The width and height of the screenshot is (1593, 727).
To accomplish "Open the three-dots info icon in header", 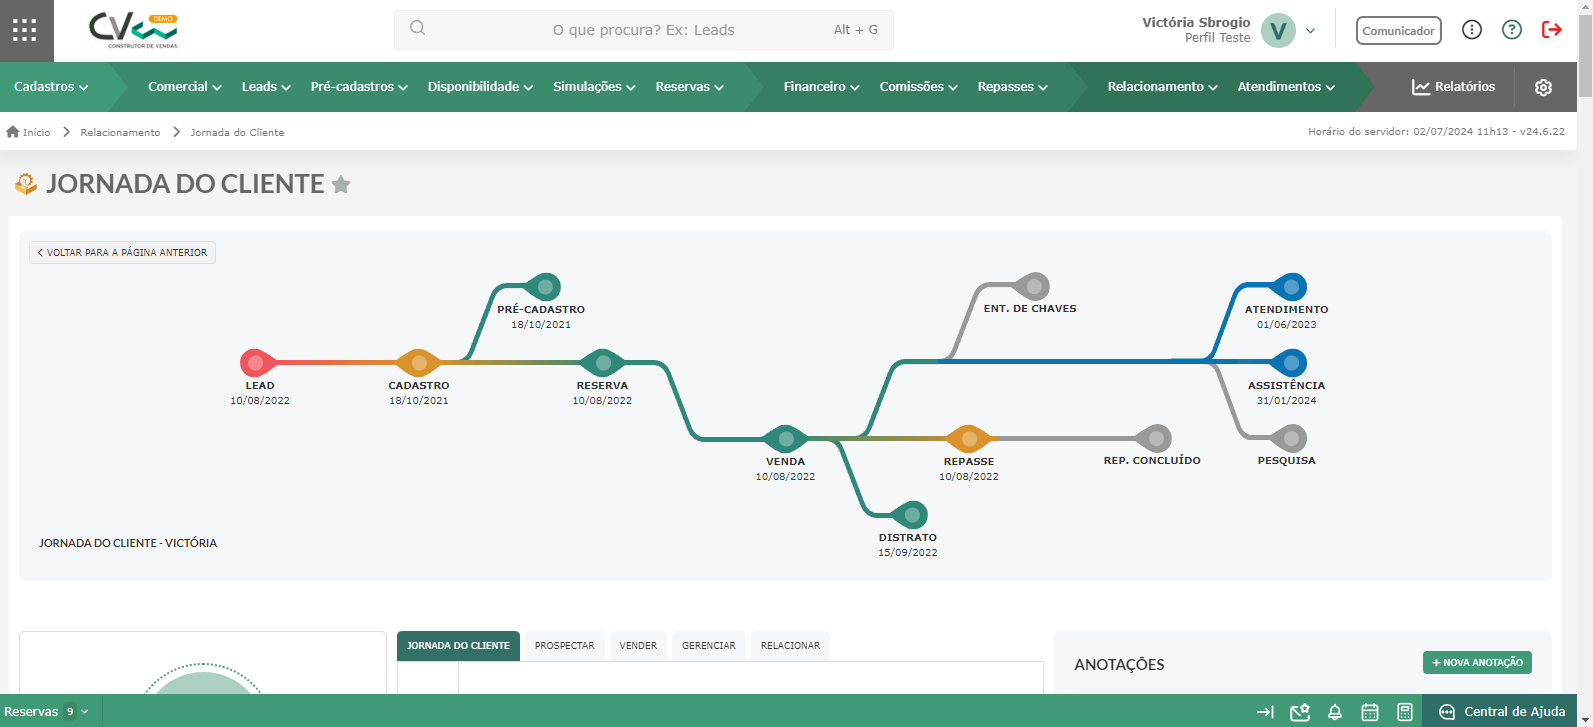I will 1472,30.
